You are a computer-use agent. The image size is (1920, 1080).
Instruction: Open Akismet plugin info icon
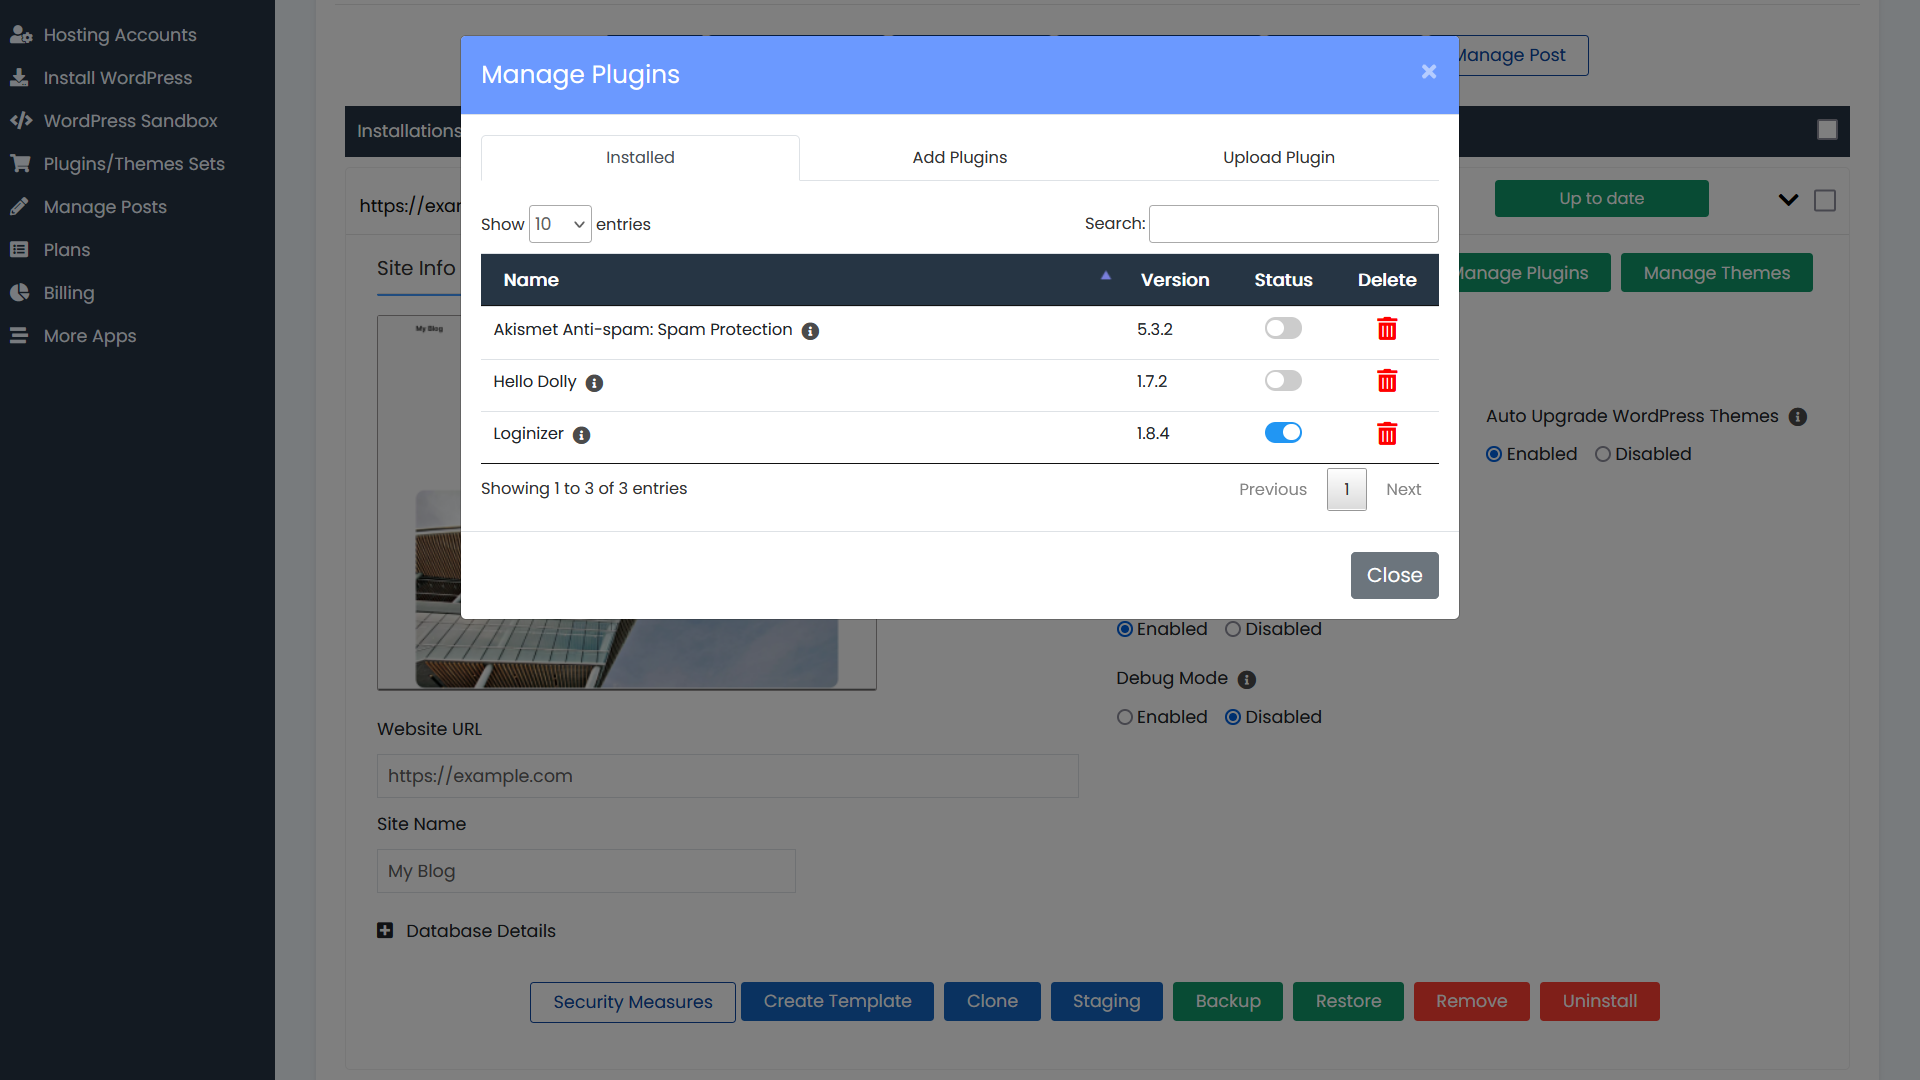[810, 331]
